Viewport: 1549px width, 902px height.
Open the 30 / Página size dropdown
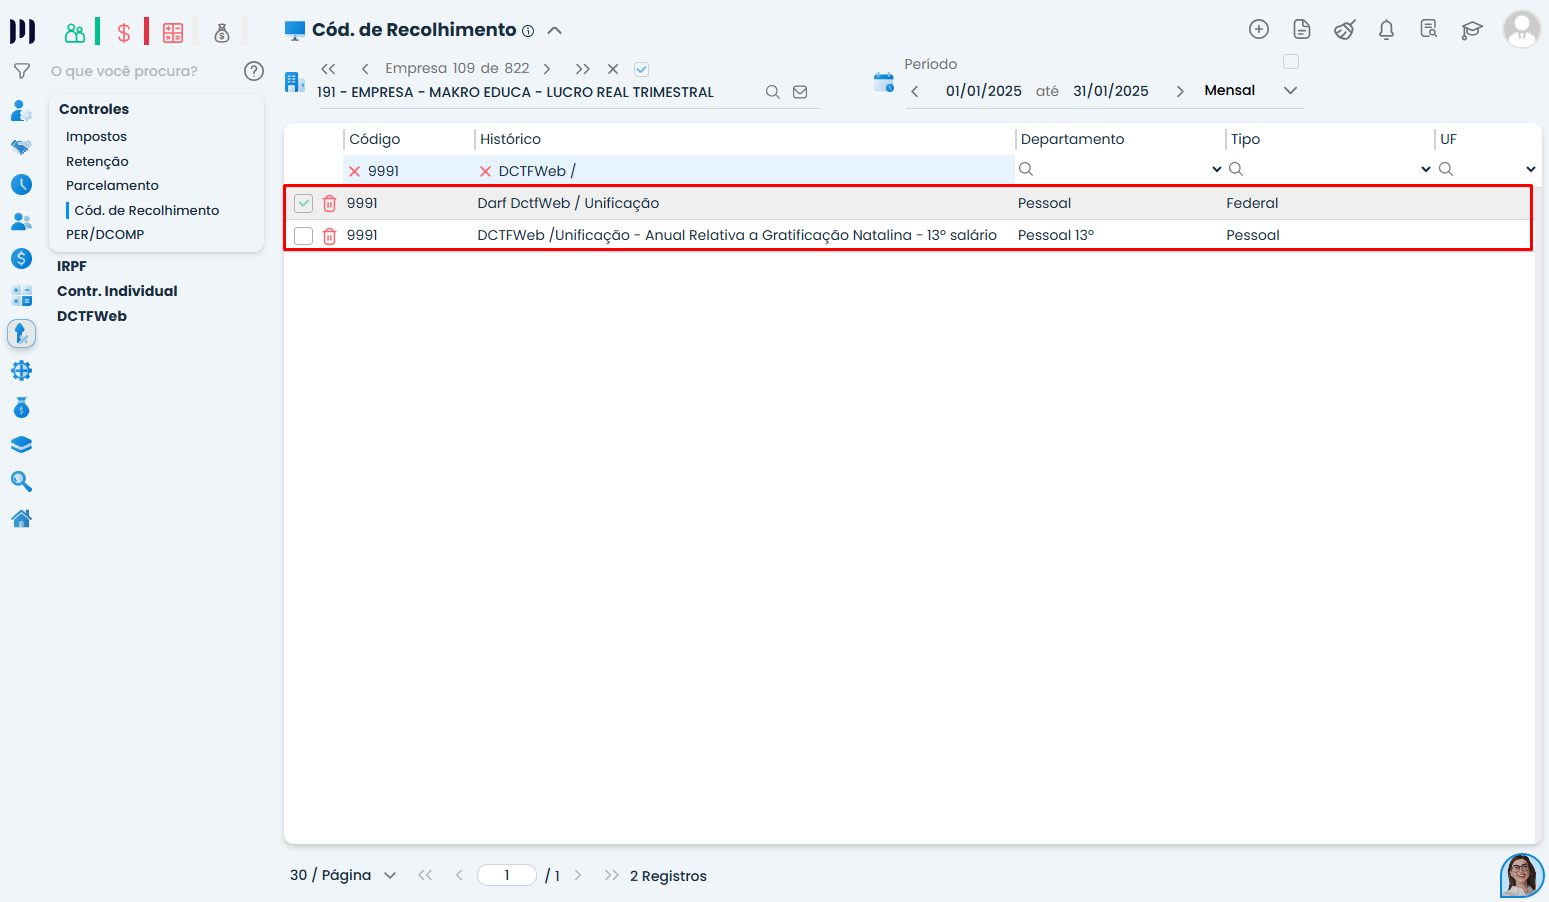click(390, 876)
